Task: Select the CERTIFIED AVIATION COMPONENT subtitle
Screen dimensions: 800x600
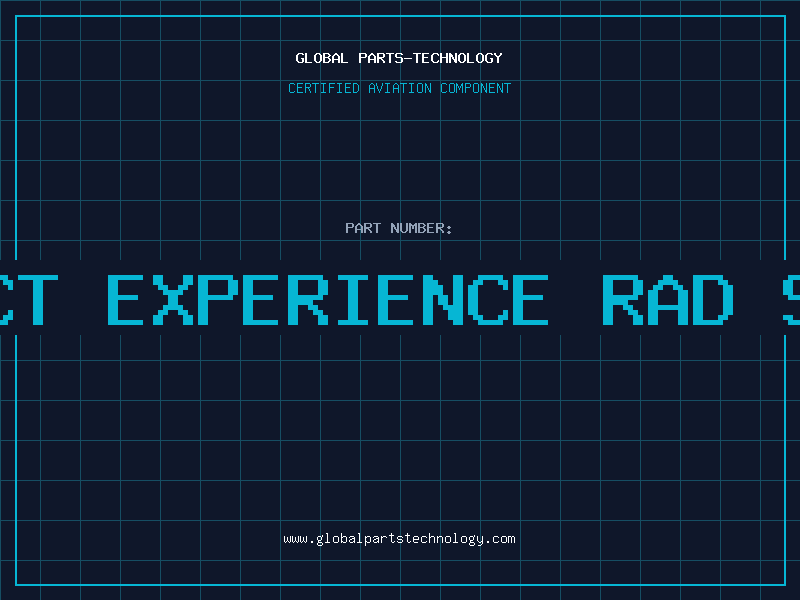Action: 399,88
